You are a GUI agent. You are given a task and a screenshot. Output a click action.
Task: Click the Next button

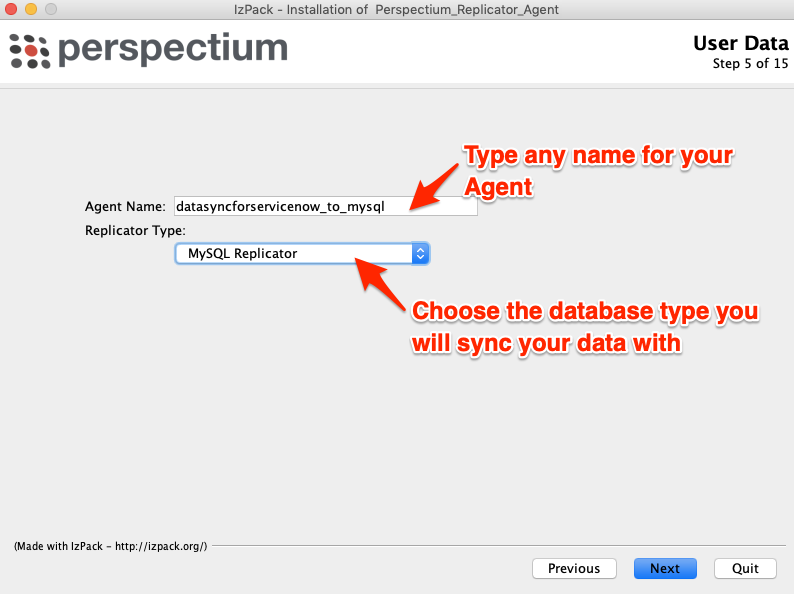(665, 568)
